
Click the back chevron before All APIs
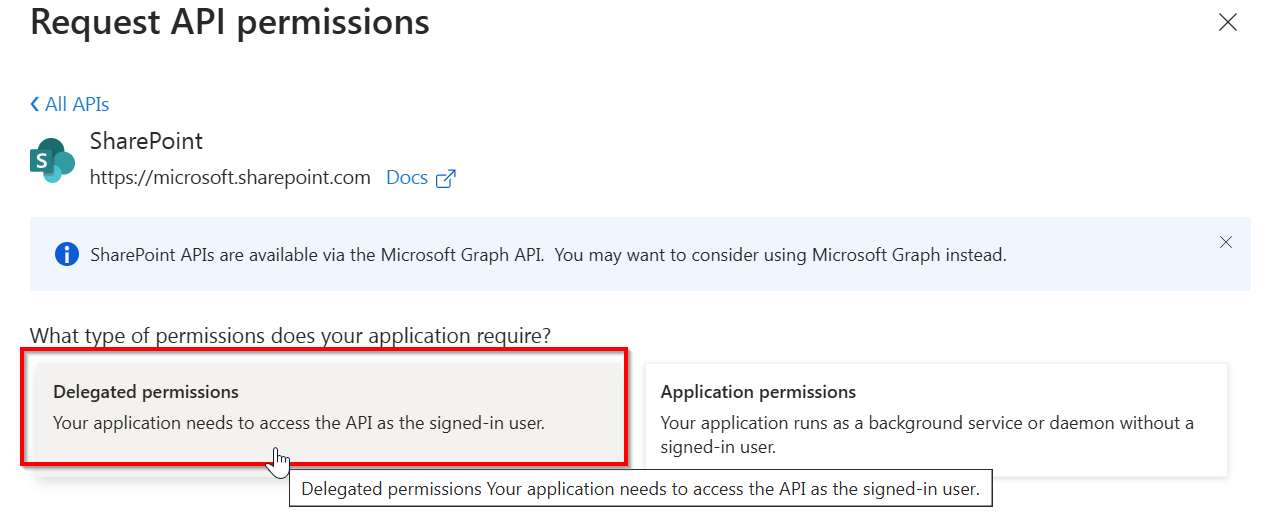pos(35,104)
